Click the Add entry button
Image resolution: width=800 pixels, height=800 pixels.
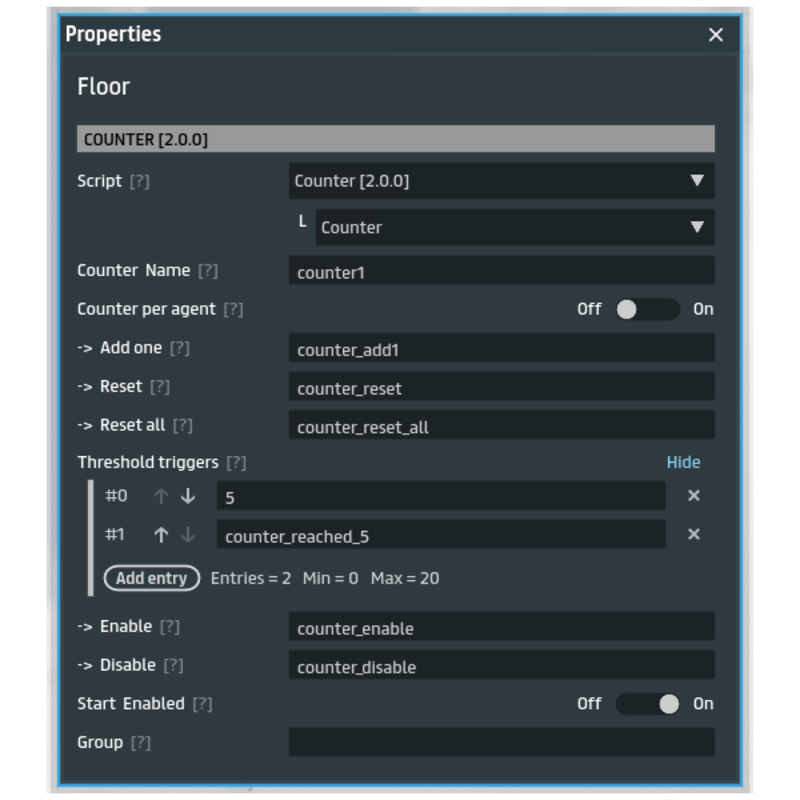[151, 578]
